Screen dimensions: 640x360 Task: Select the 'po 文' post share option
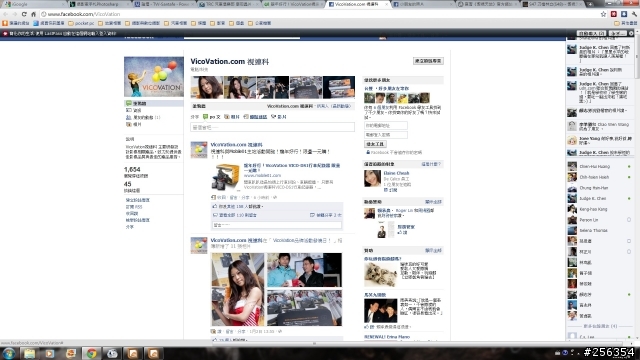click(211, 117)
